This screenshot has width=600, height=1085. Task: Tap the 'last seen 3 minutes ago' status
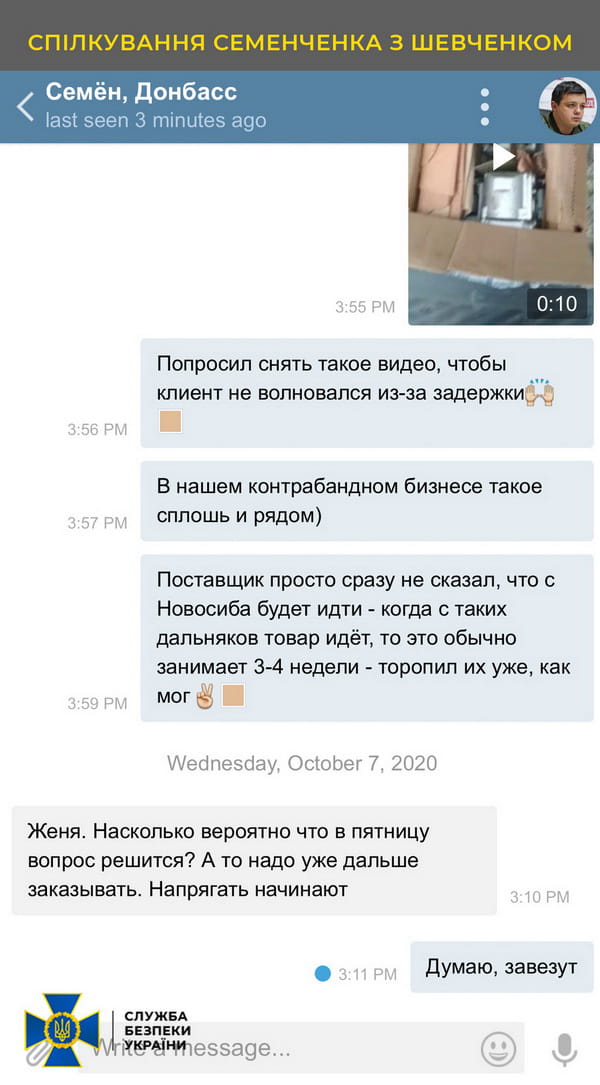pyautogui.click(x=156, y=120)
